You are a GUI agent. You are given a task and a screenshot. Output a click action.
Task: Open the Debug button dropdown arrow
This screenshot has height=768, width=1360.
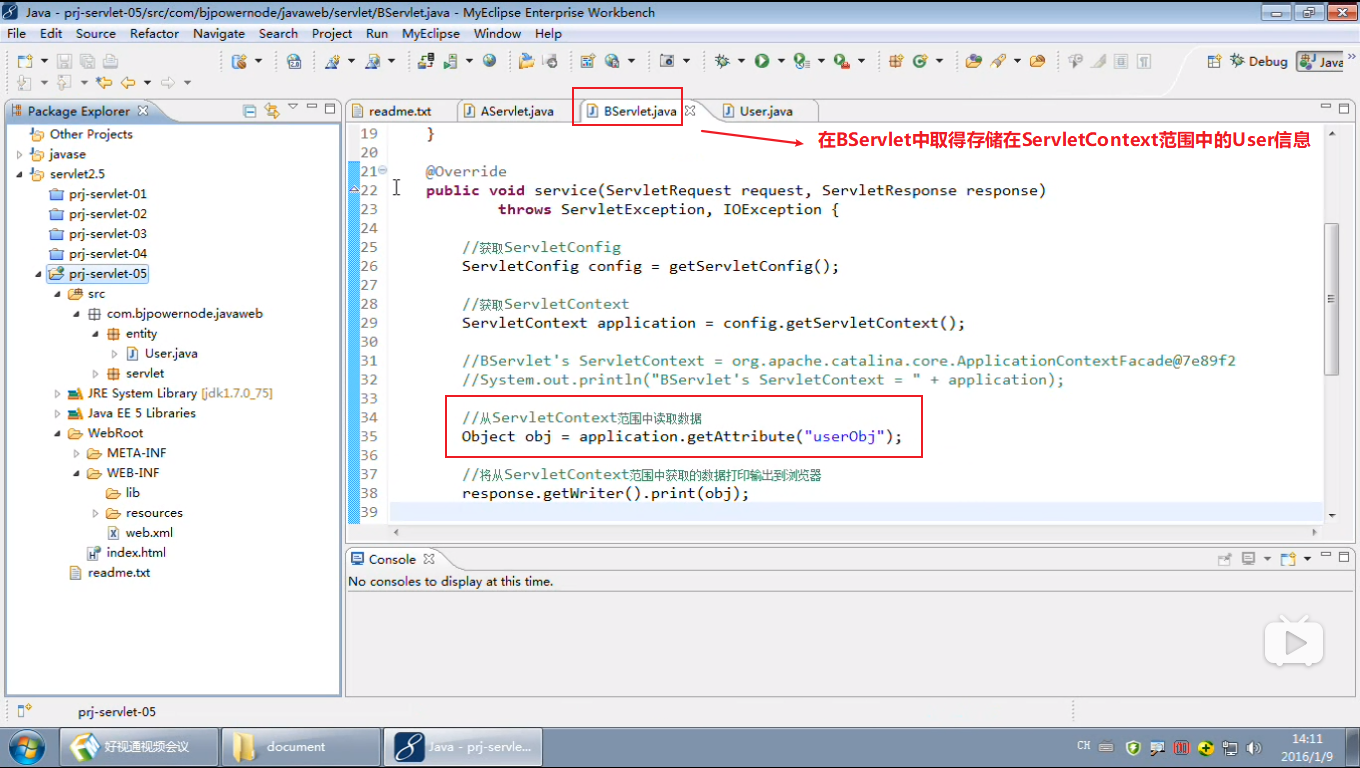[741, 62]
